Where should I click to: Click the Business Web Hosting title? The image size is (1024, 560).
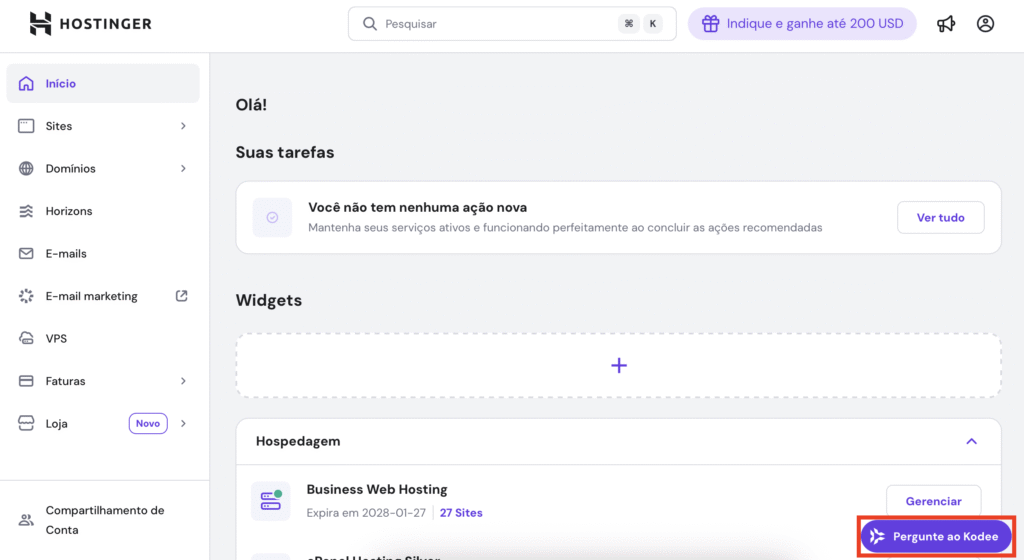pos(377,490)
